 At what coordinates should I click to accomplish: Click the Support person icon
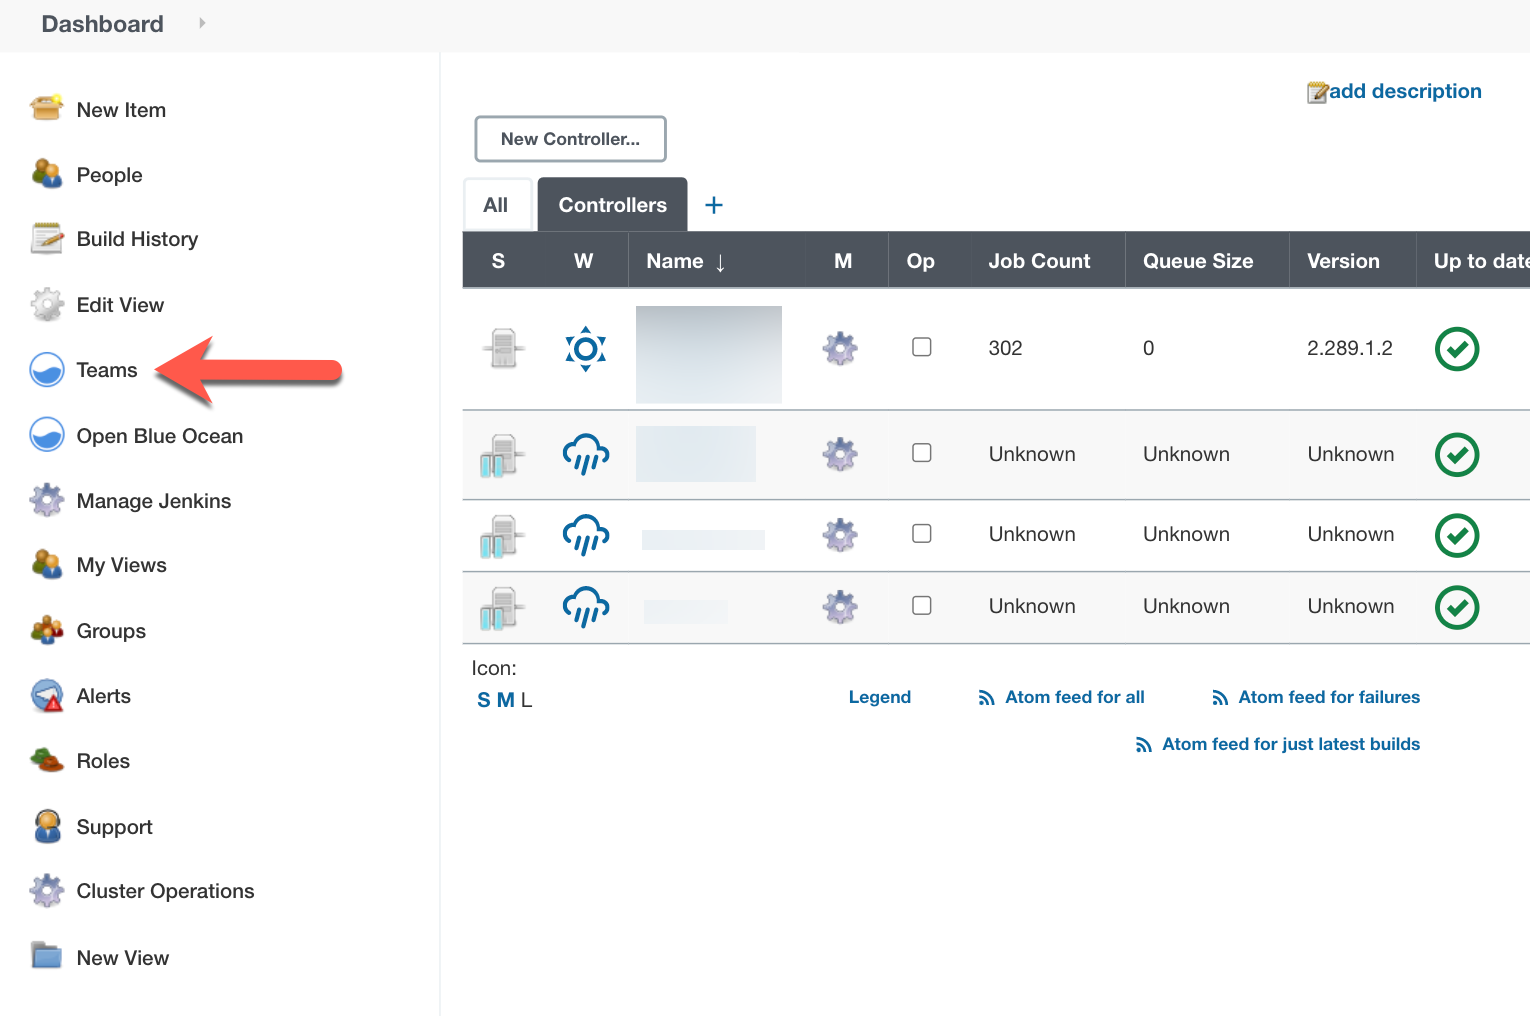[47, 826]
